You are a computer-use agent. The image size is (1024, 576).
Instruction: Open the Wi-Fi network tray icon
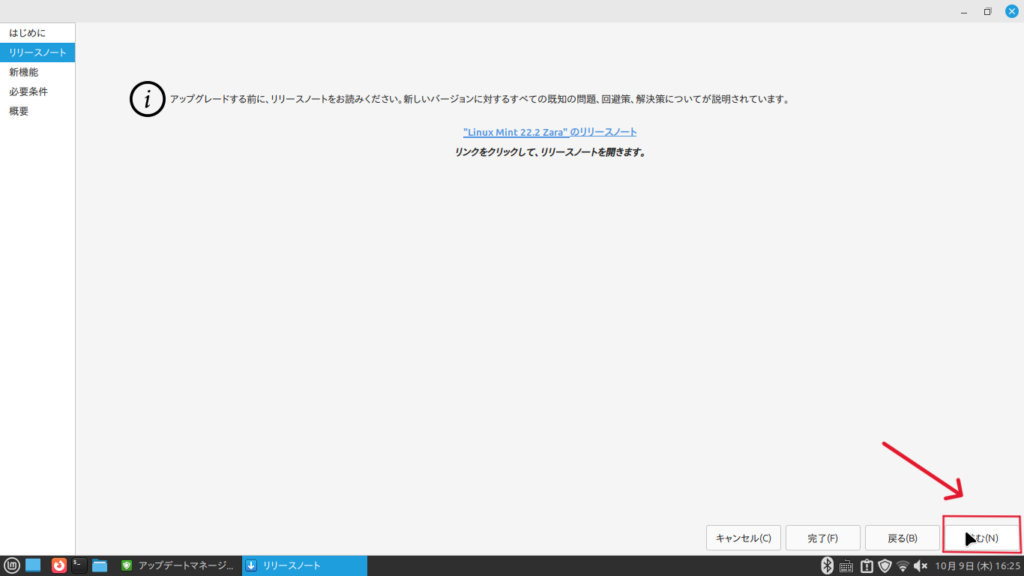(903, 565)
